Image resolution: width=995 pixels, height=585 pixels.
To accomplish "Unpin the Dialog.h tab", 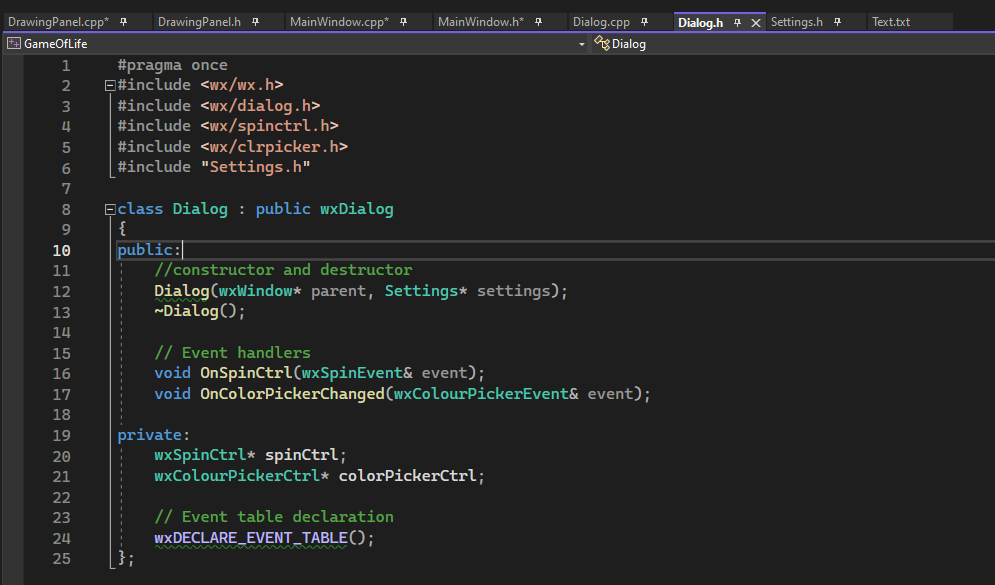I will [737, 20].
